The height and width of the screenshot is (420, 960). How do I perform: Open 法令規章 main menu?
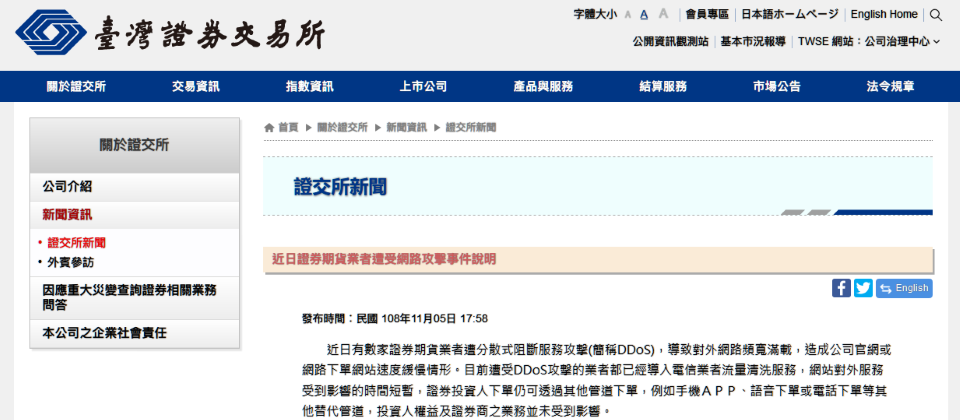(x=891, y=86)
